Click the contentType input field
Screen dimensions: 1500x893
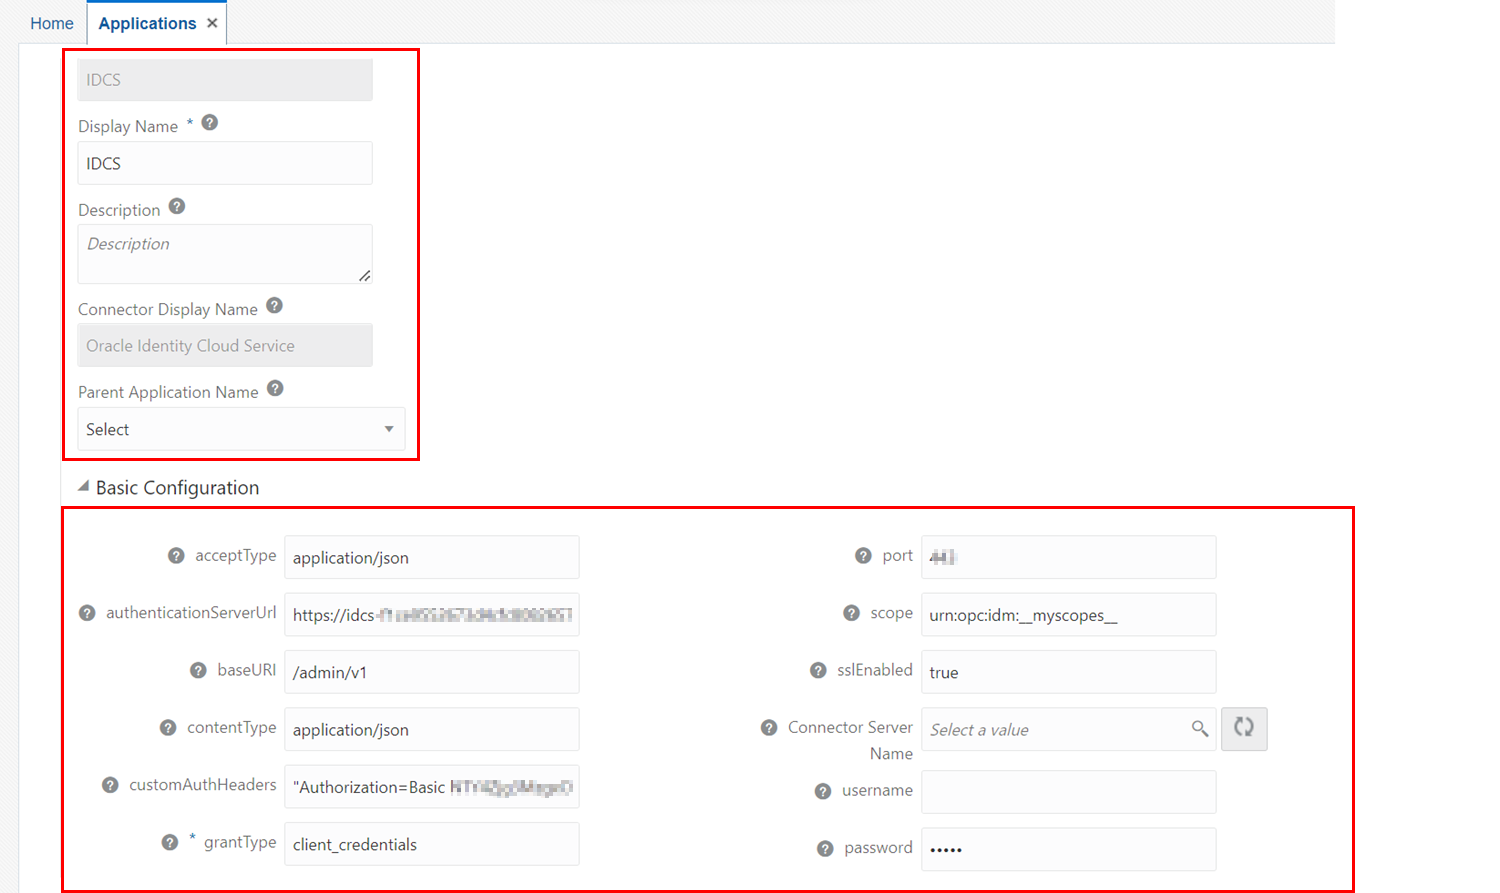[x=432, y=729]
